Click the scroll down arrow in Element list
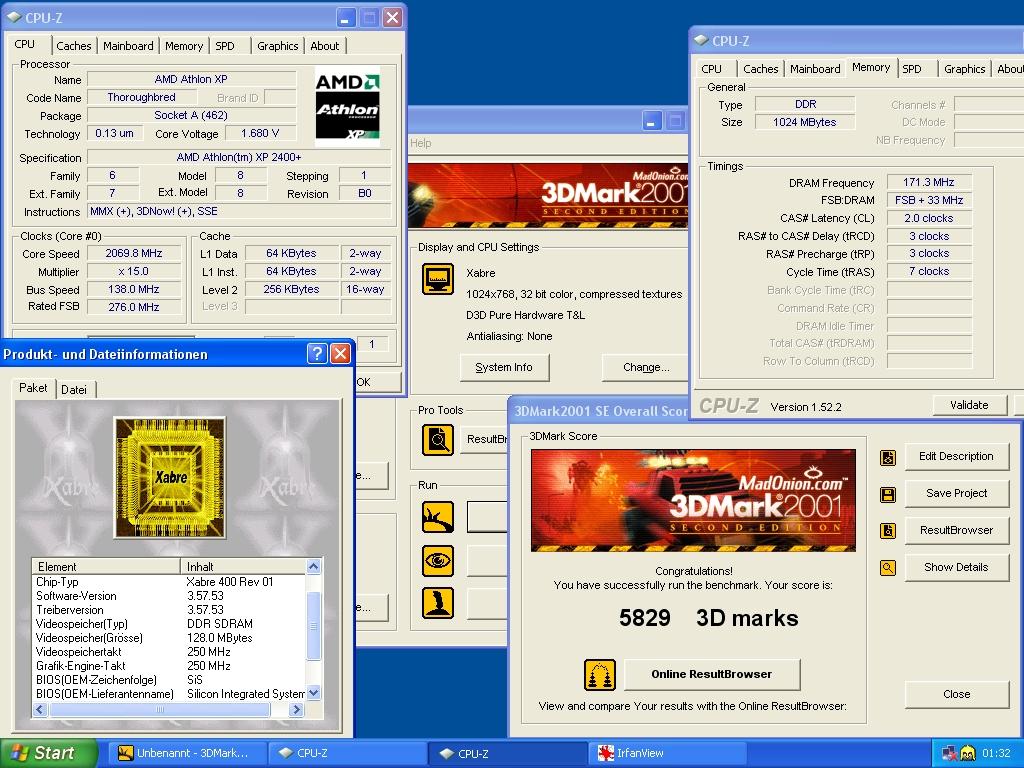This screenshot has height=768, width=1024. click(x=313, y=693)
